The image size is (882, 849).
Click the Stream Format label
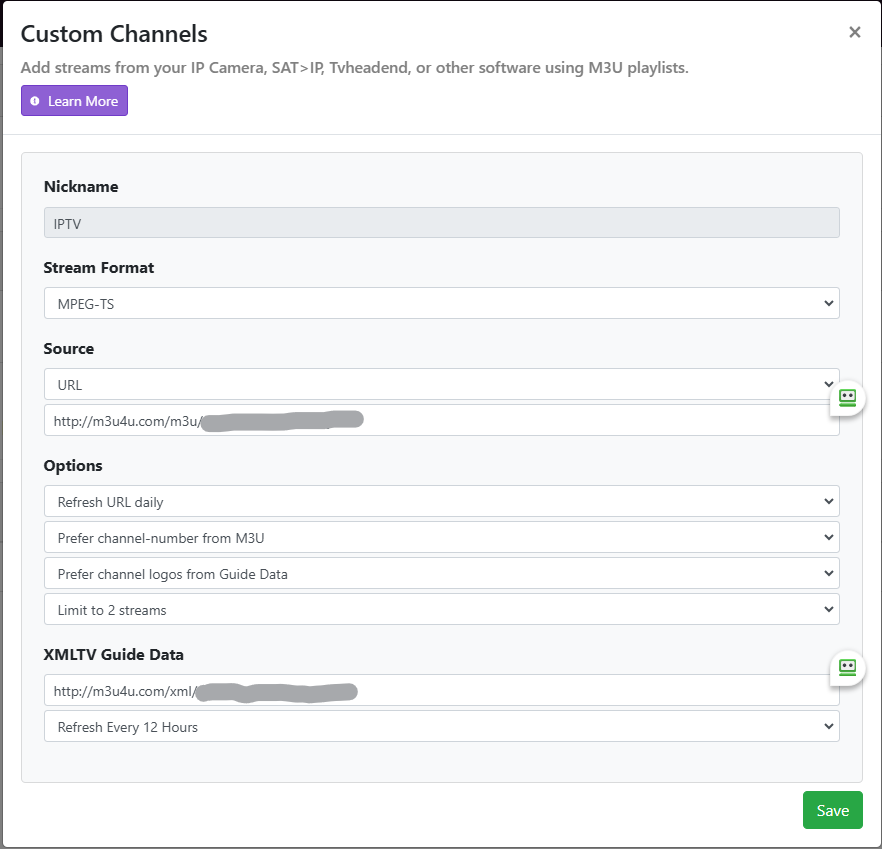pos(99,268)
